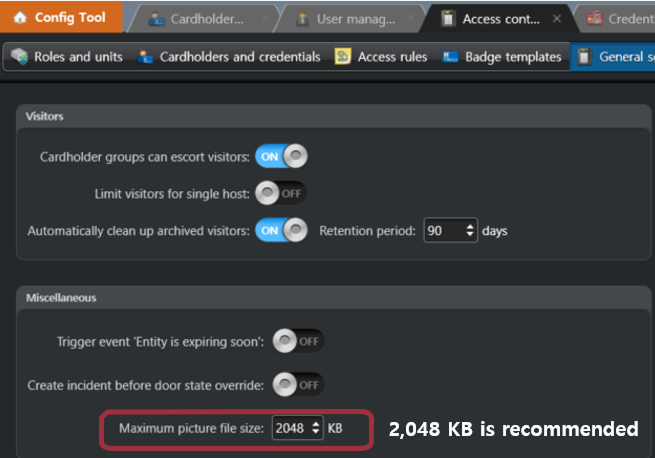Click the User management tab icon

[x=301, y=19]
